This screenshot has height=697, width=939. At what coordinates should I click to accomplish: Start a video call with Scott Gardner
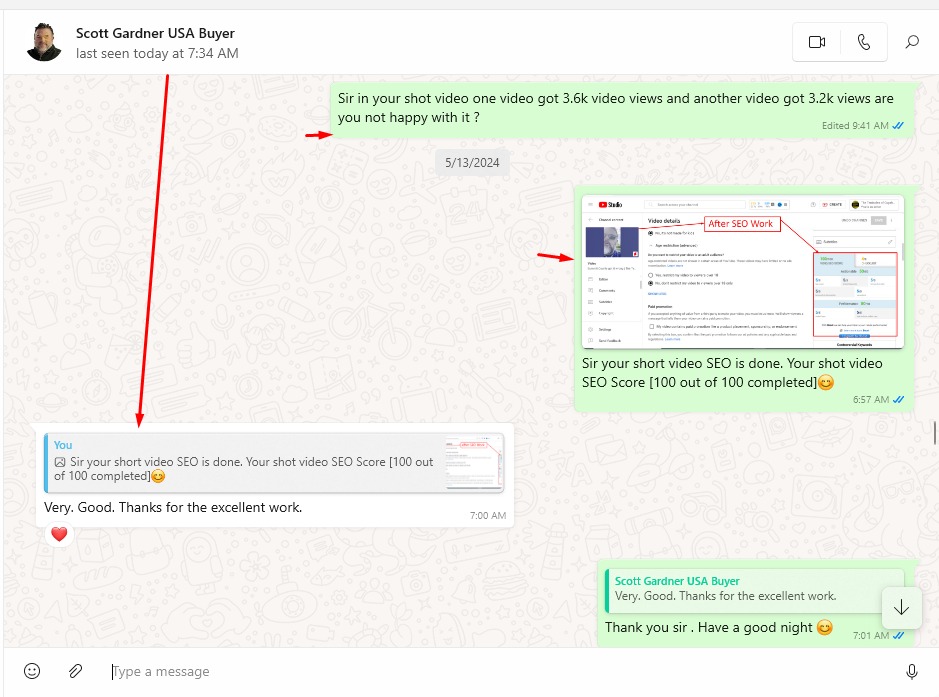[x=817, y=42]
